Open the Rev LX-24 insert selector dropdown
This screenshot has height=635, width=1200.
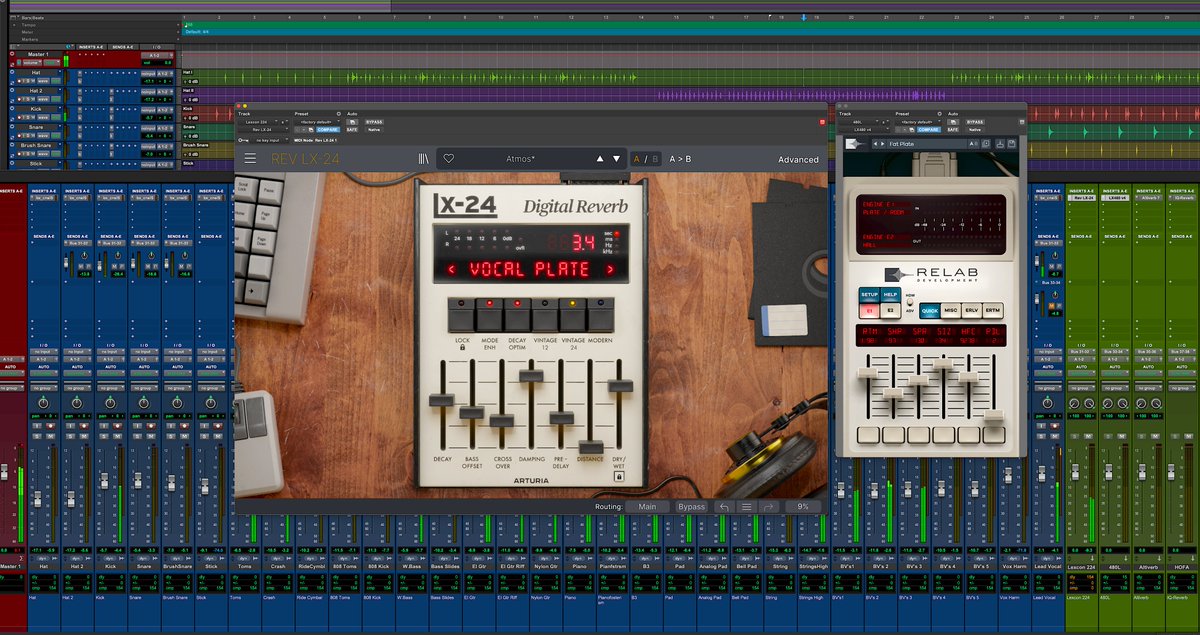pos(264,129)
